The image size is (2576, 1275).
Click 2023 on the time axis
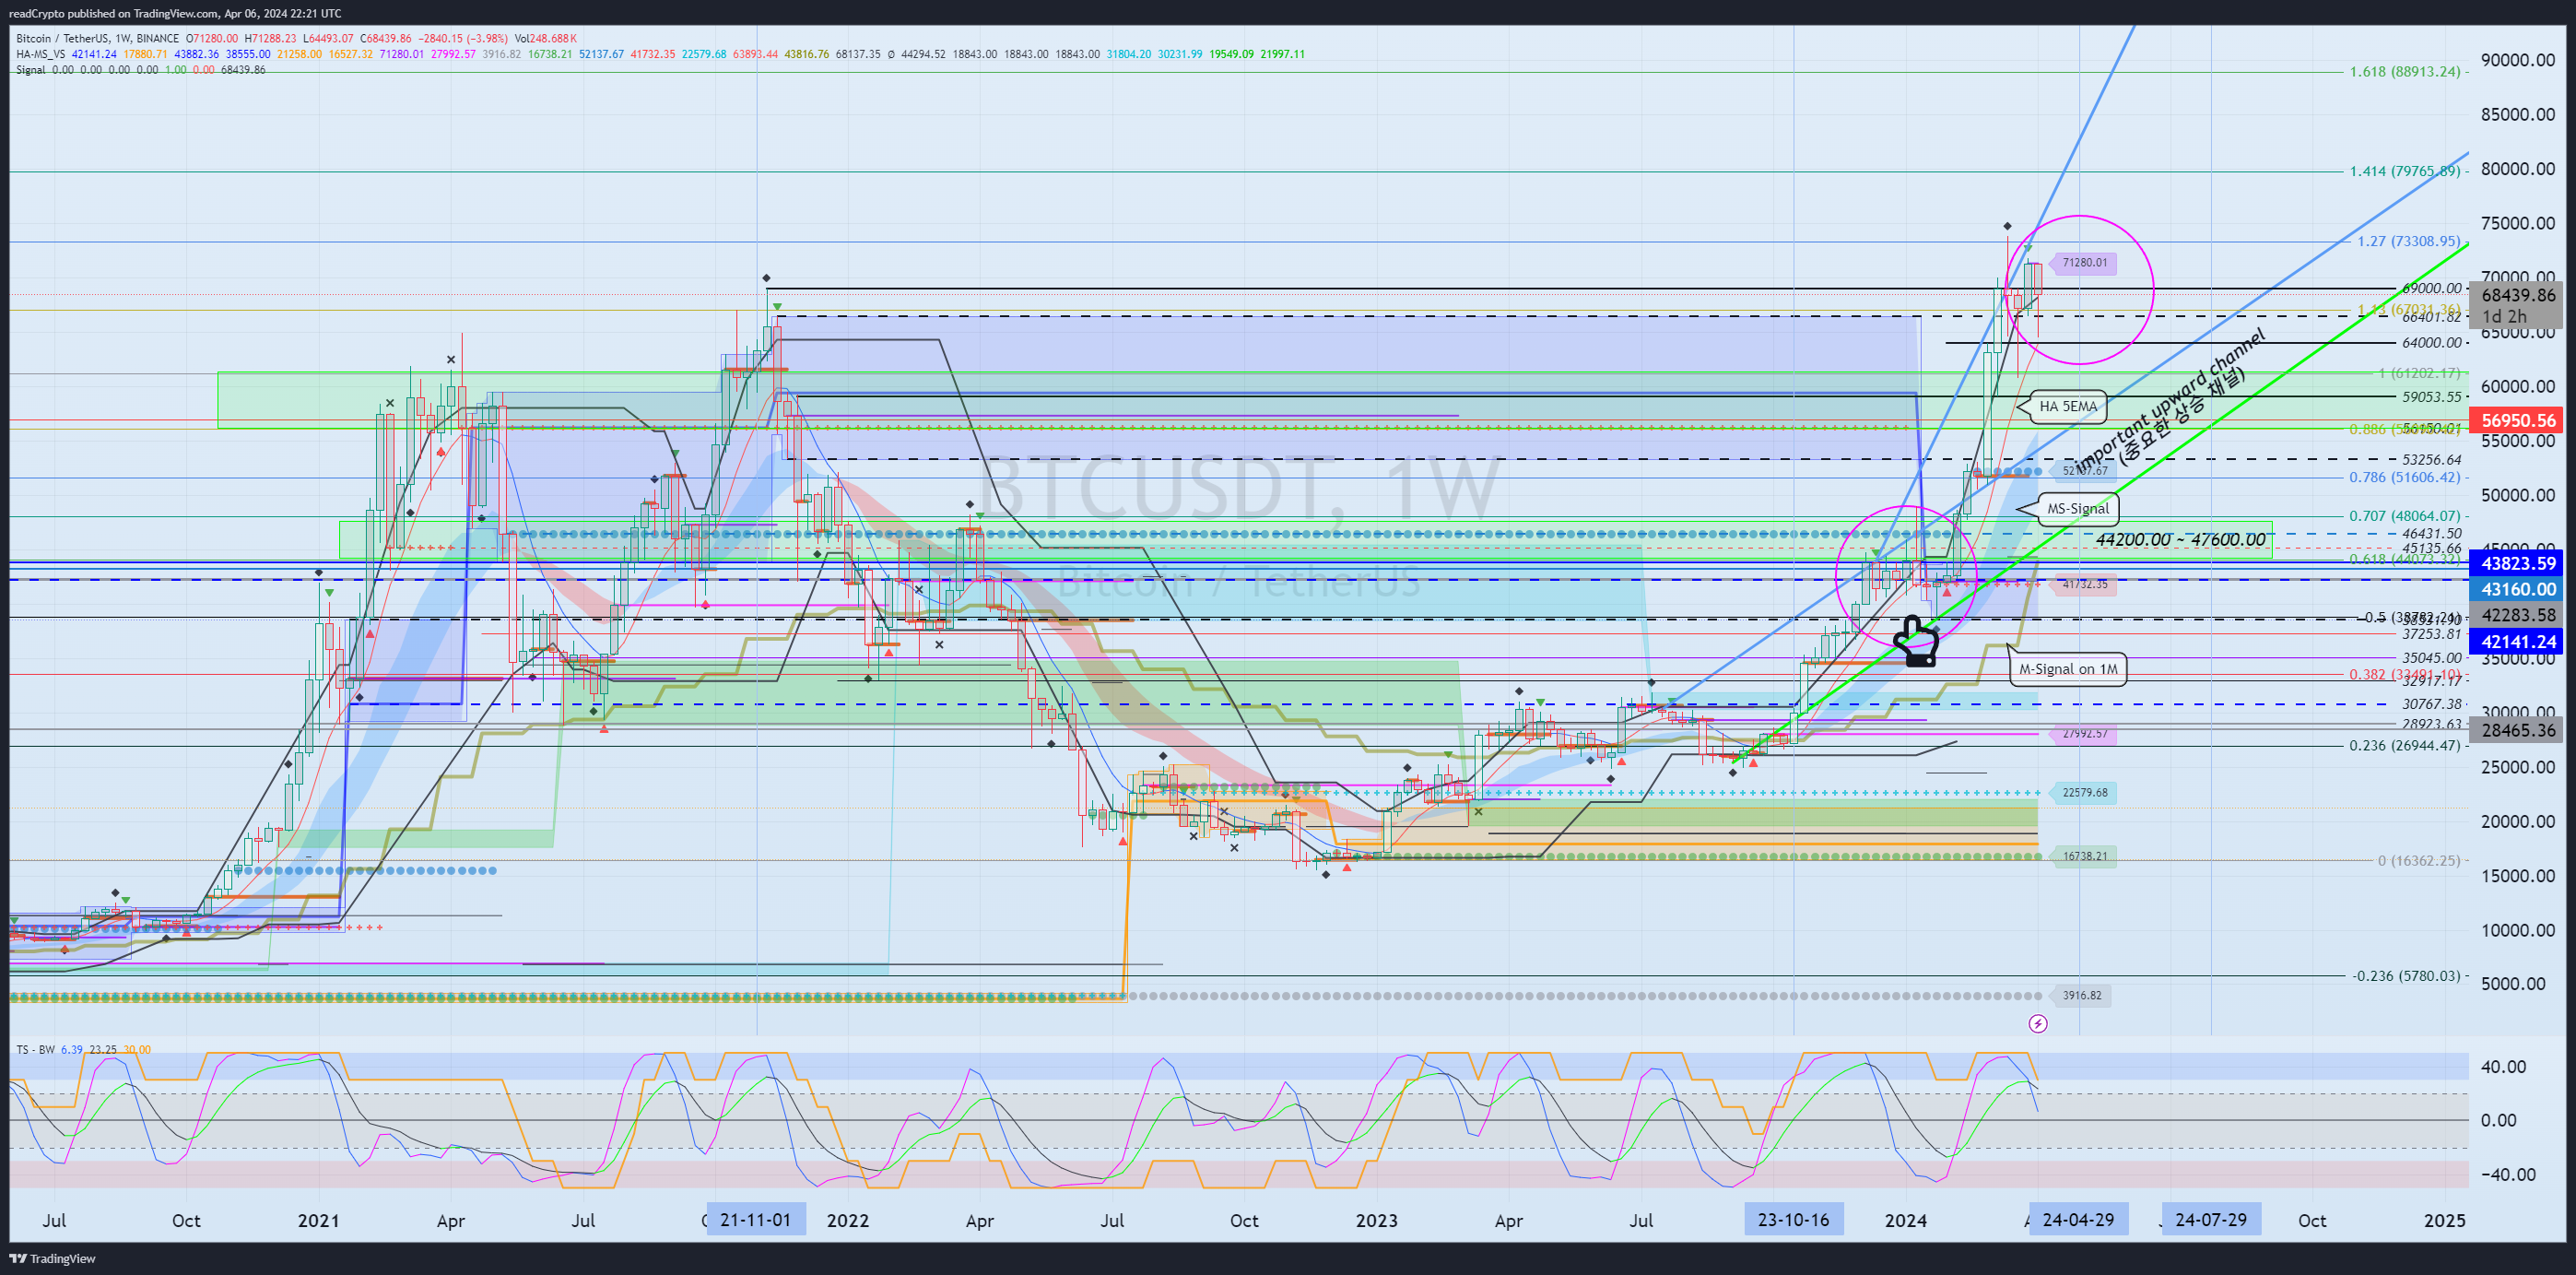pos(1376,1220)
